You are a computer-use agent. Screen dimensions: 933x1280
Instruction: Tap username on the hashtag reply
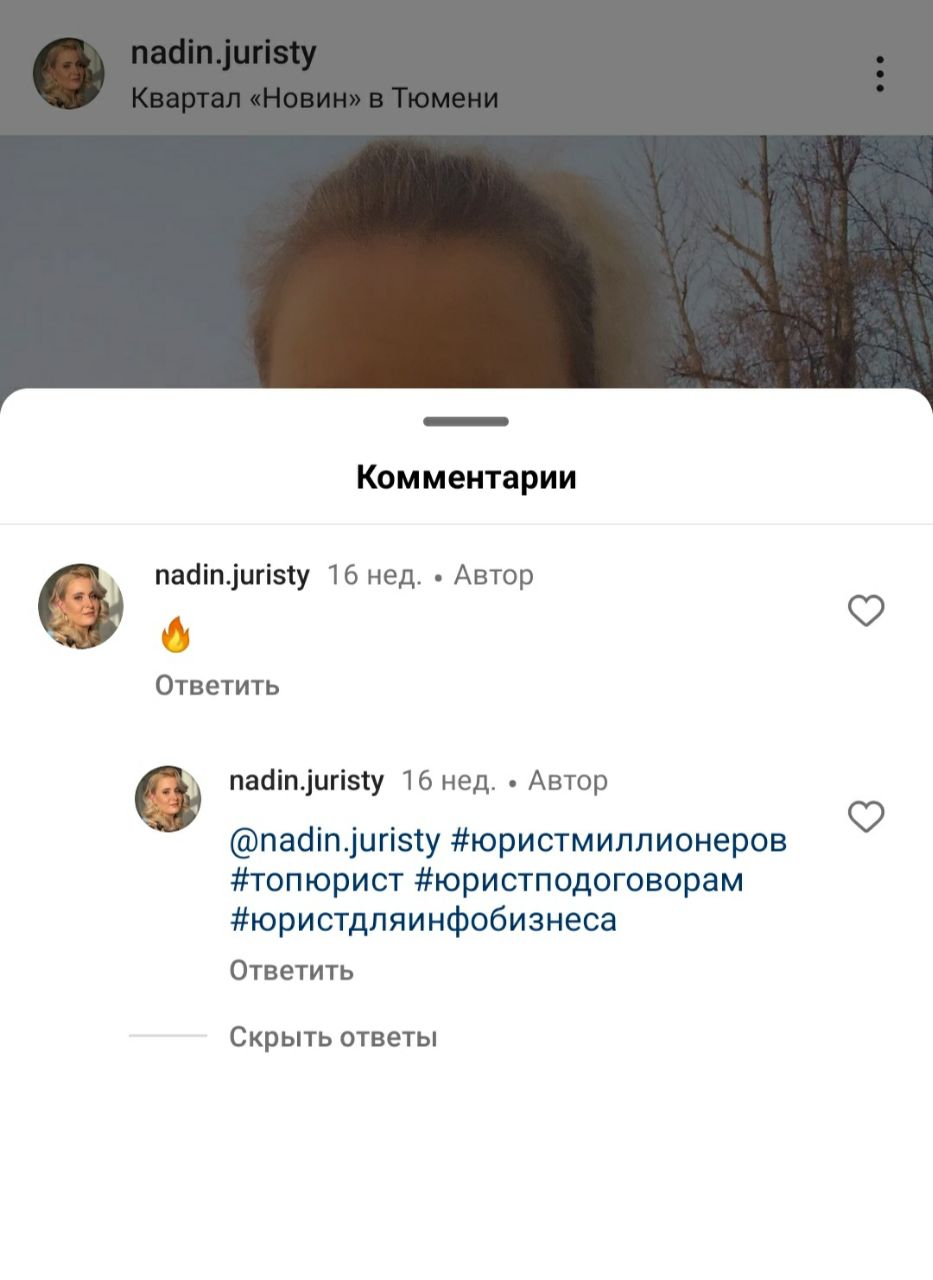(x=306, y=780)
